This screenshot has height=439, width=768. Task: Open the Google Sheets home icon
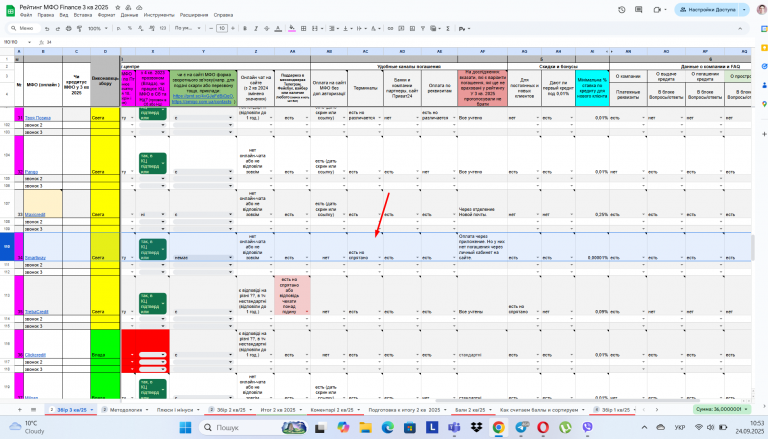point(10,10)
